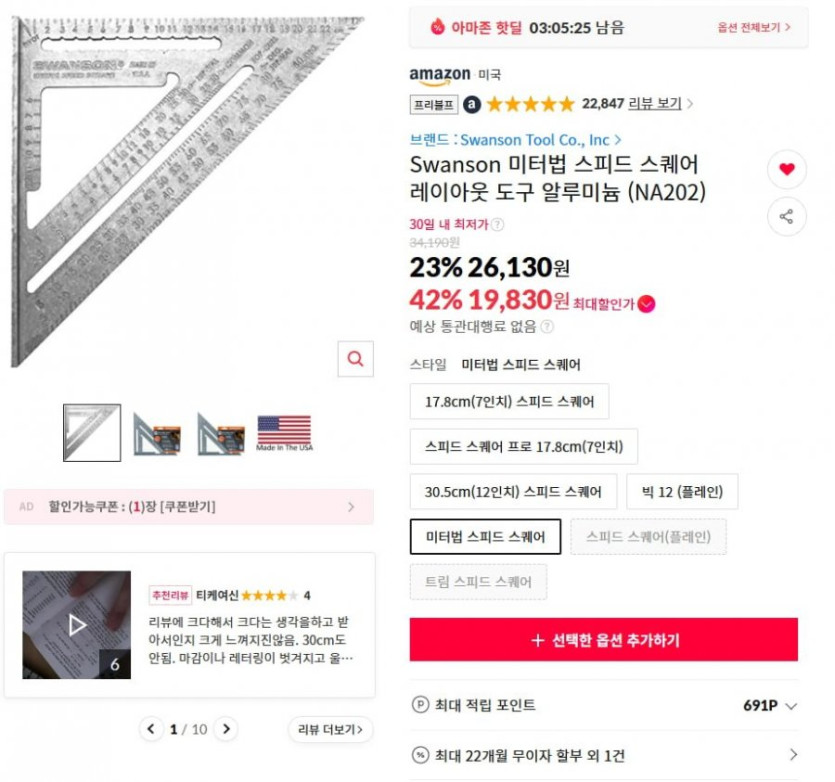
Task: Choose the 빅 12 (플레인) style
Action: (682, 491)
